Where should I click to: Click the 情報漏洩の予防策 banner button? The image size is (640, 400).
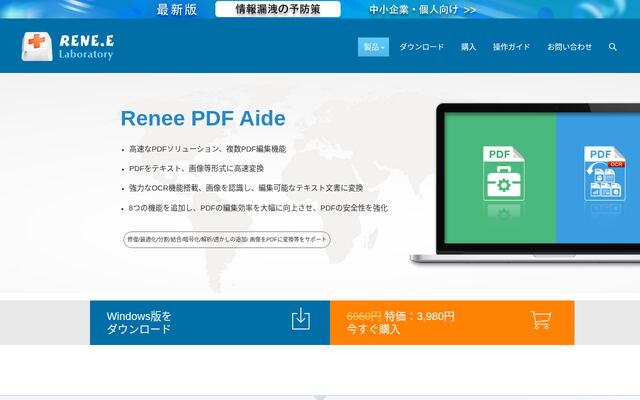[278, 9]
